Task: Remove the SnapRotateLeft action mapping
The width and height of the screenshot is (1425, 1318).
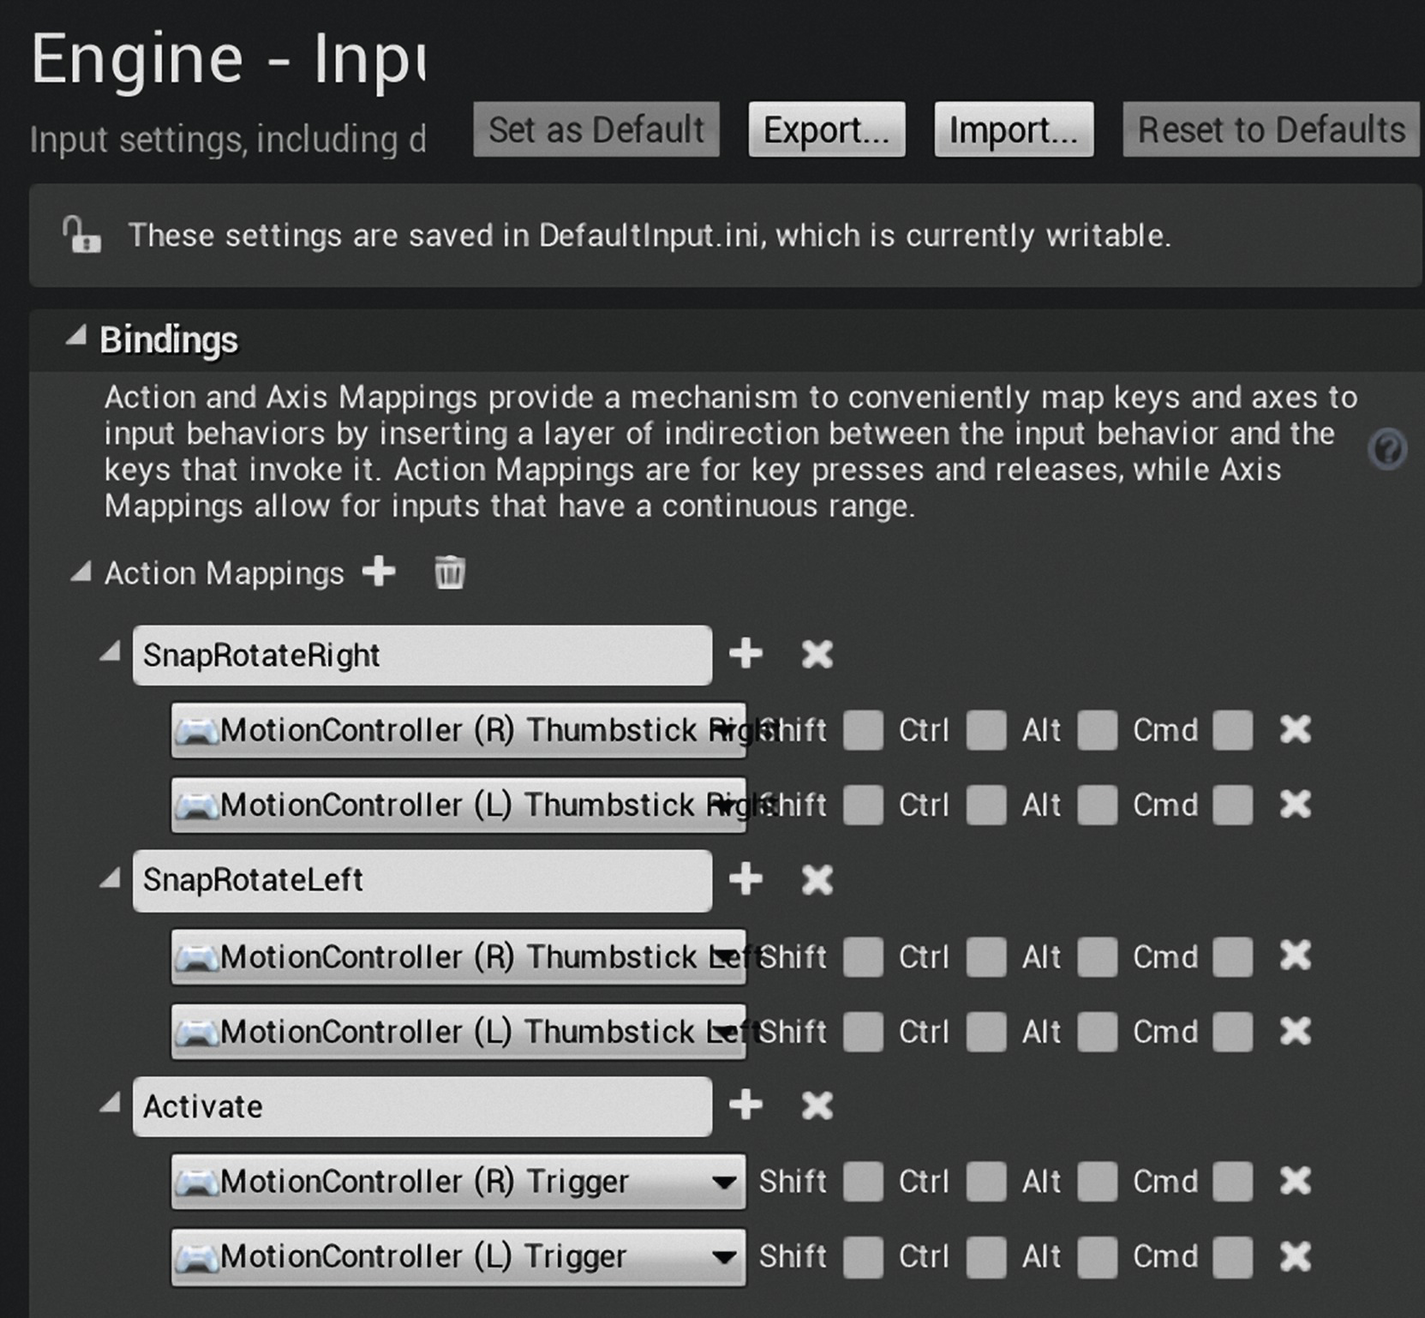Action: coord(817,880)
